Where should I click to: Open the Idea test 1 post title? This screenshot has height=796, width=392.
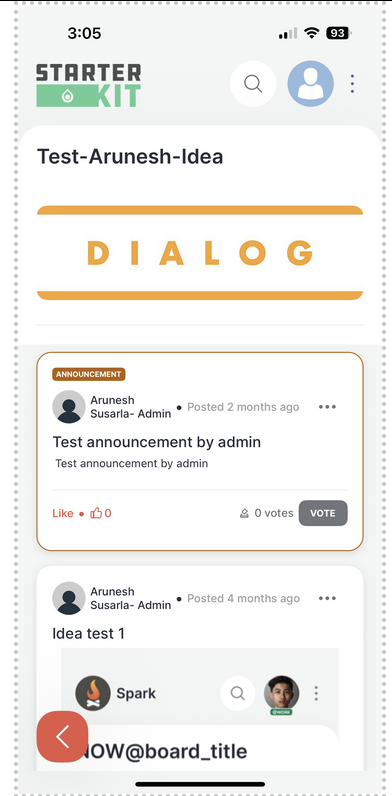(88, 633)
